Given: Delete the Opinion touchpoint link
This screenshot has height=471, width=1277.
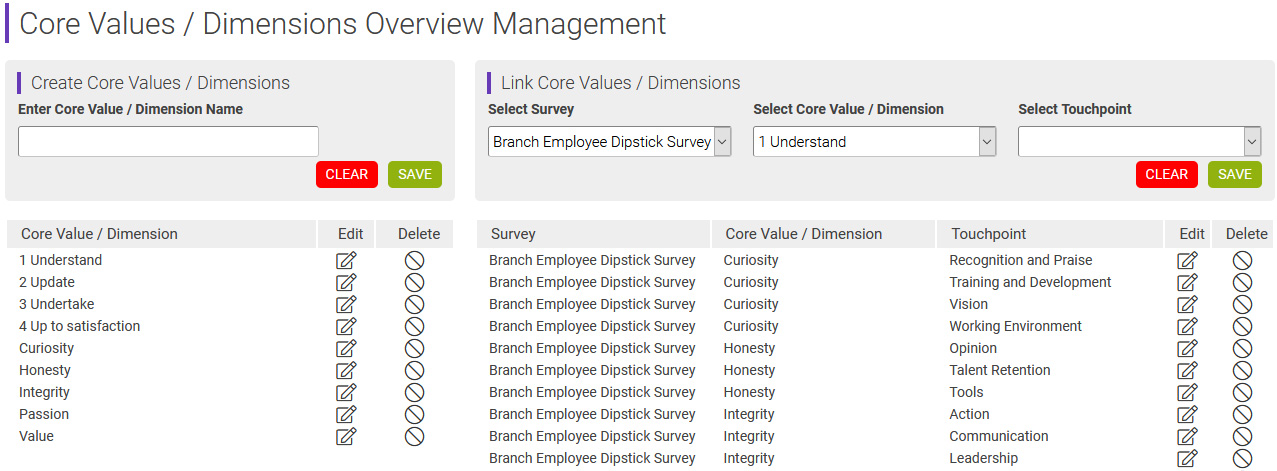Looking at the screenshot, I should [1242, 349].
